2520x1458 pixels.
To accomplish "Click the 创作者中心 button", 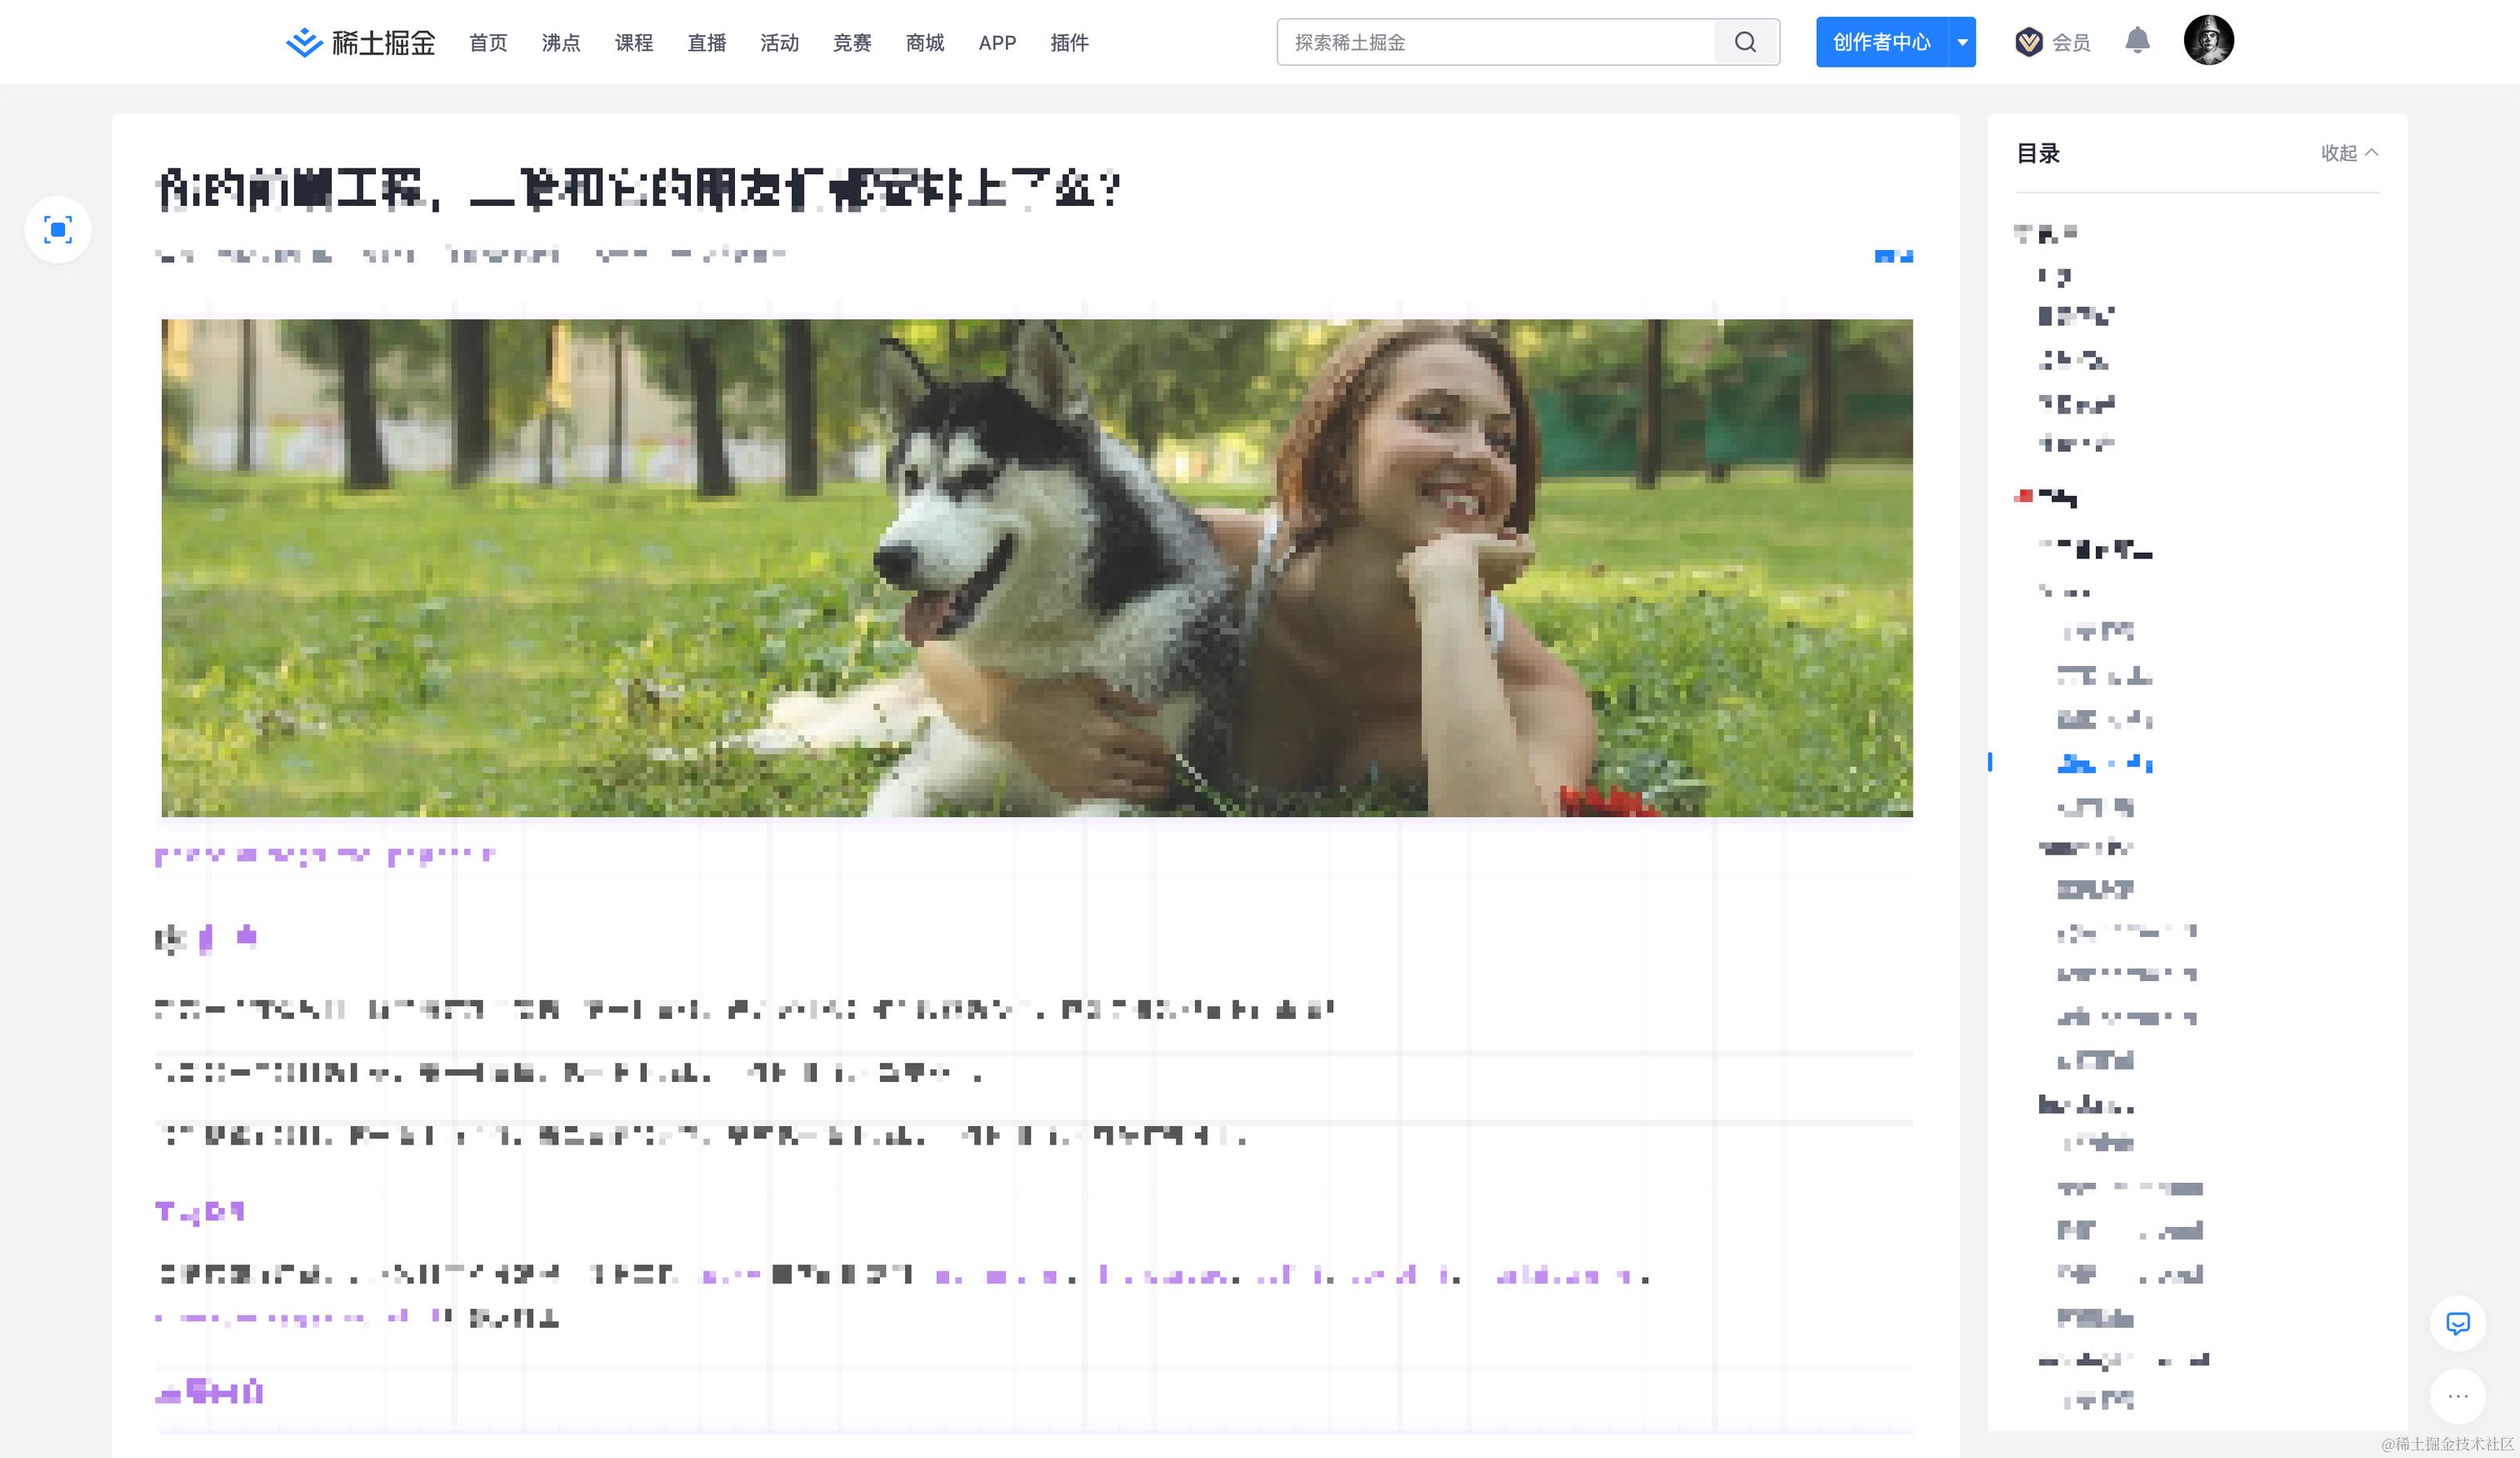I will pyautogui.click(x=1881, y=42).
